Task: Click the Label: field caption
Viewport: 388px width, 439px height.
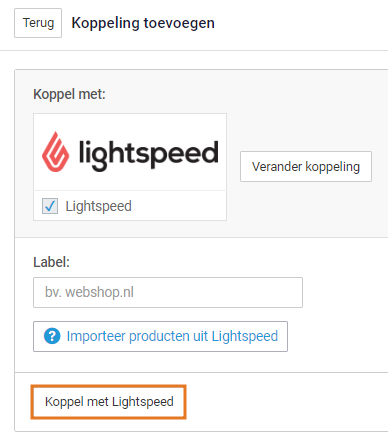Action: (x=51, y=262)
